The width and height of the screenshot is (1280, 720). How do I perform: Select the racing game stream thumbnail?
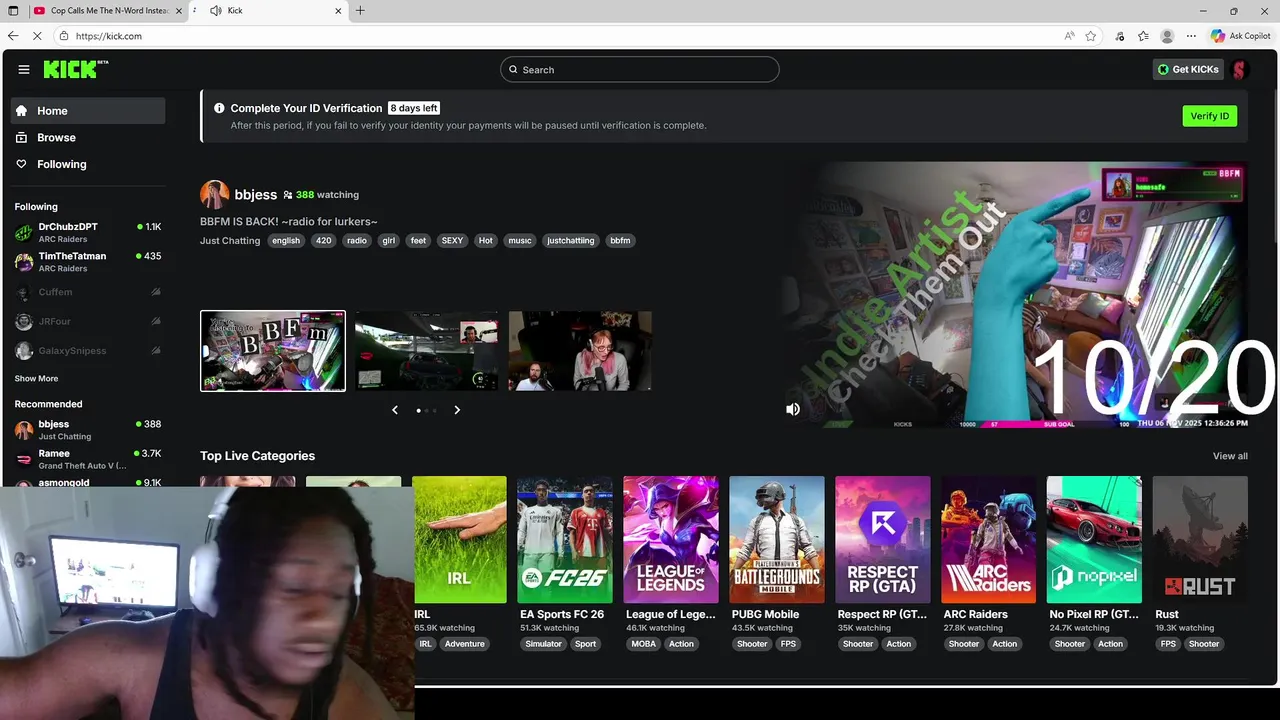tap(427, 351)
